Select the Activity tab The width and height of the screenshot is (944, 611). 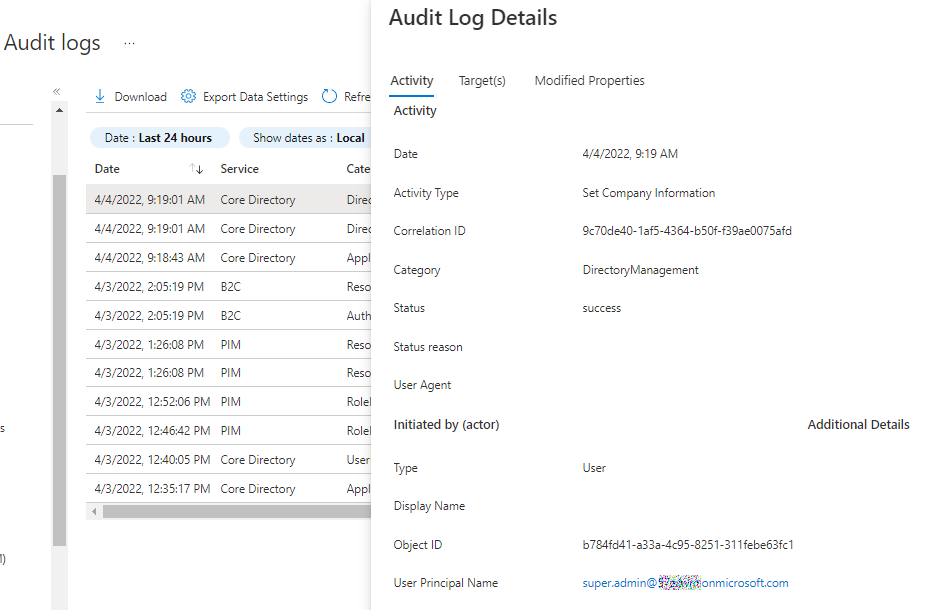point(412,81)
